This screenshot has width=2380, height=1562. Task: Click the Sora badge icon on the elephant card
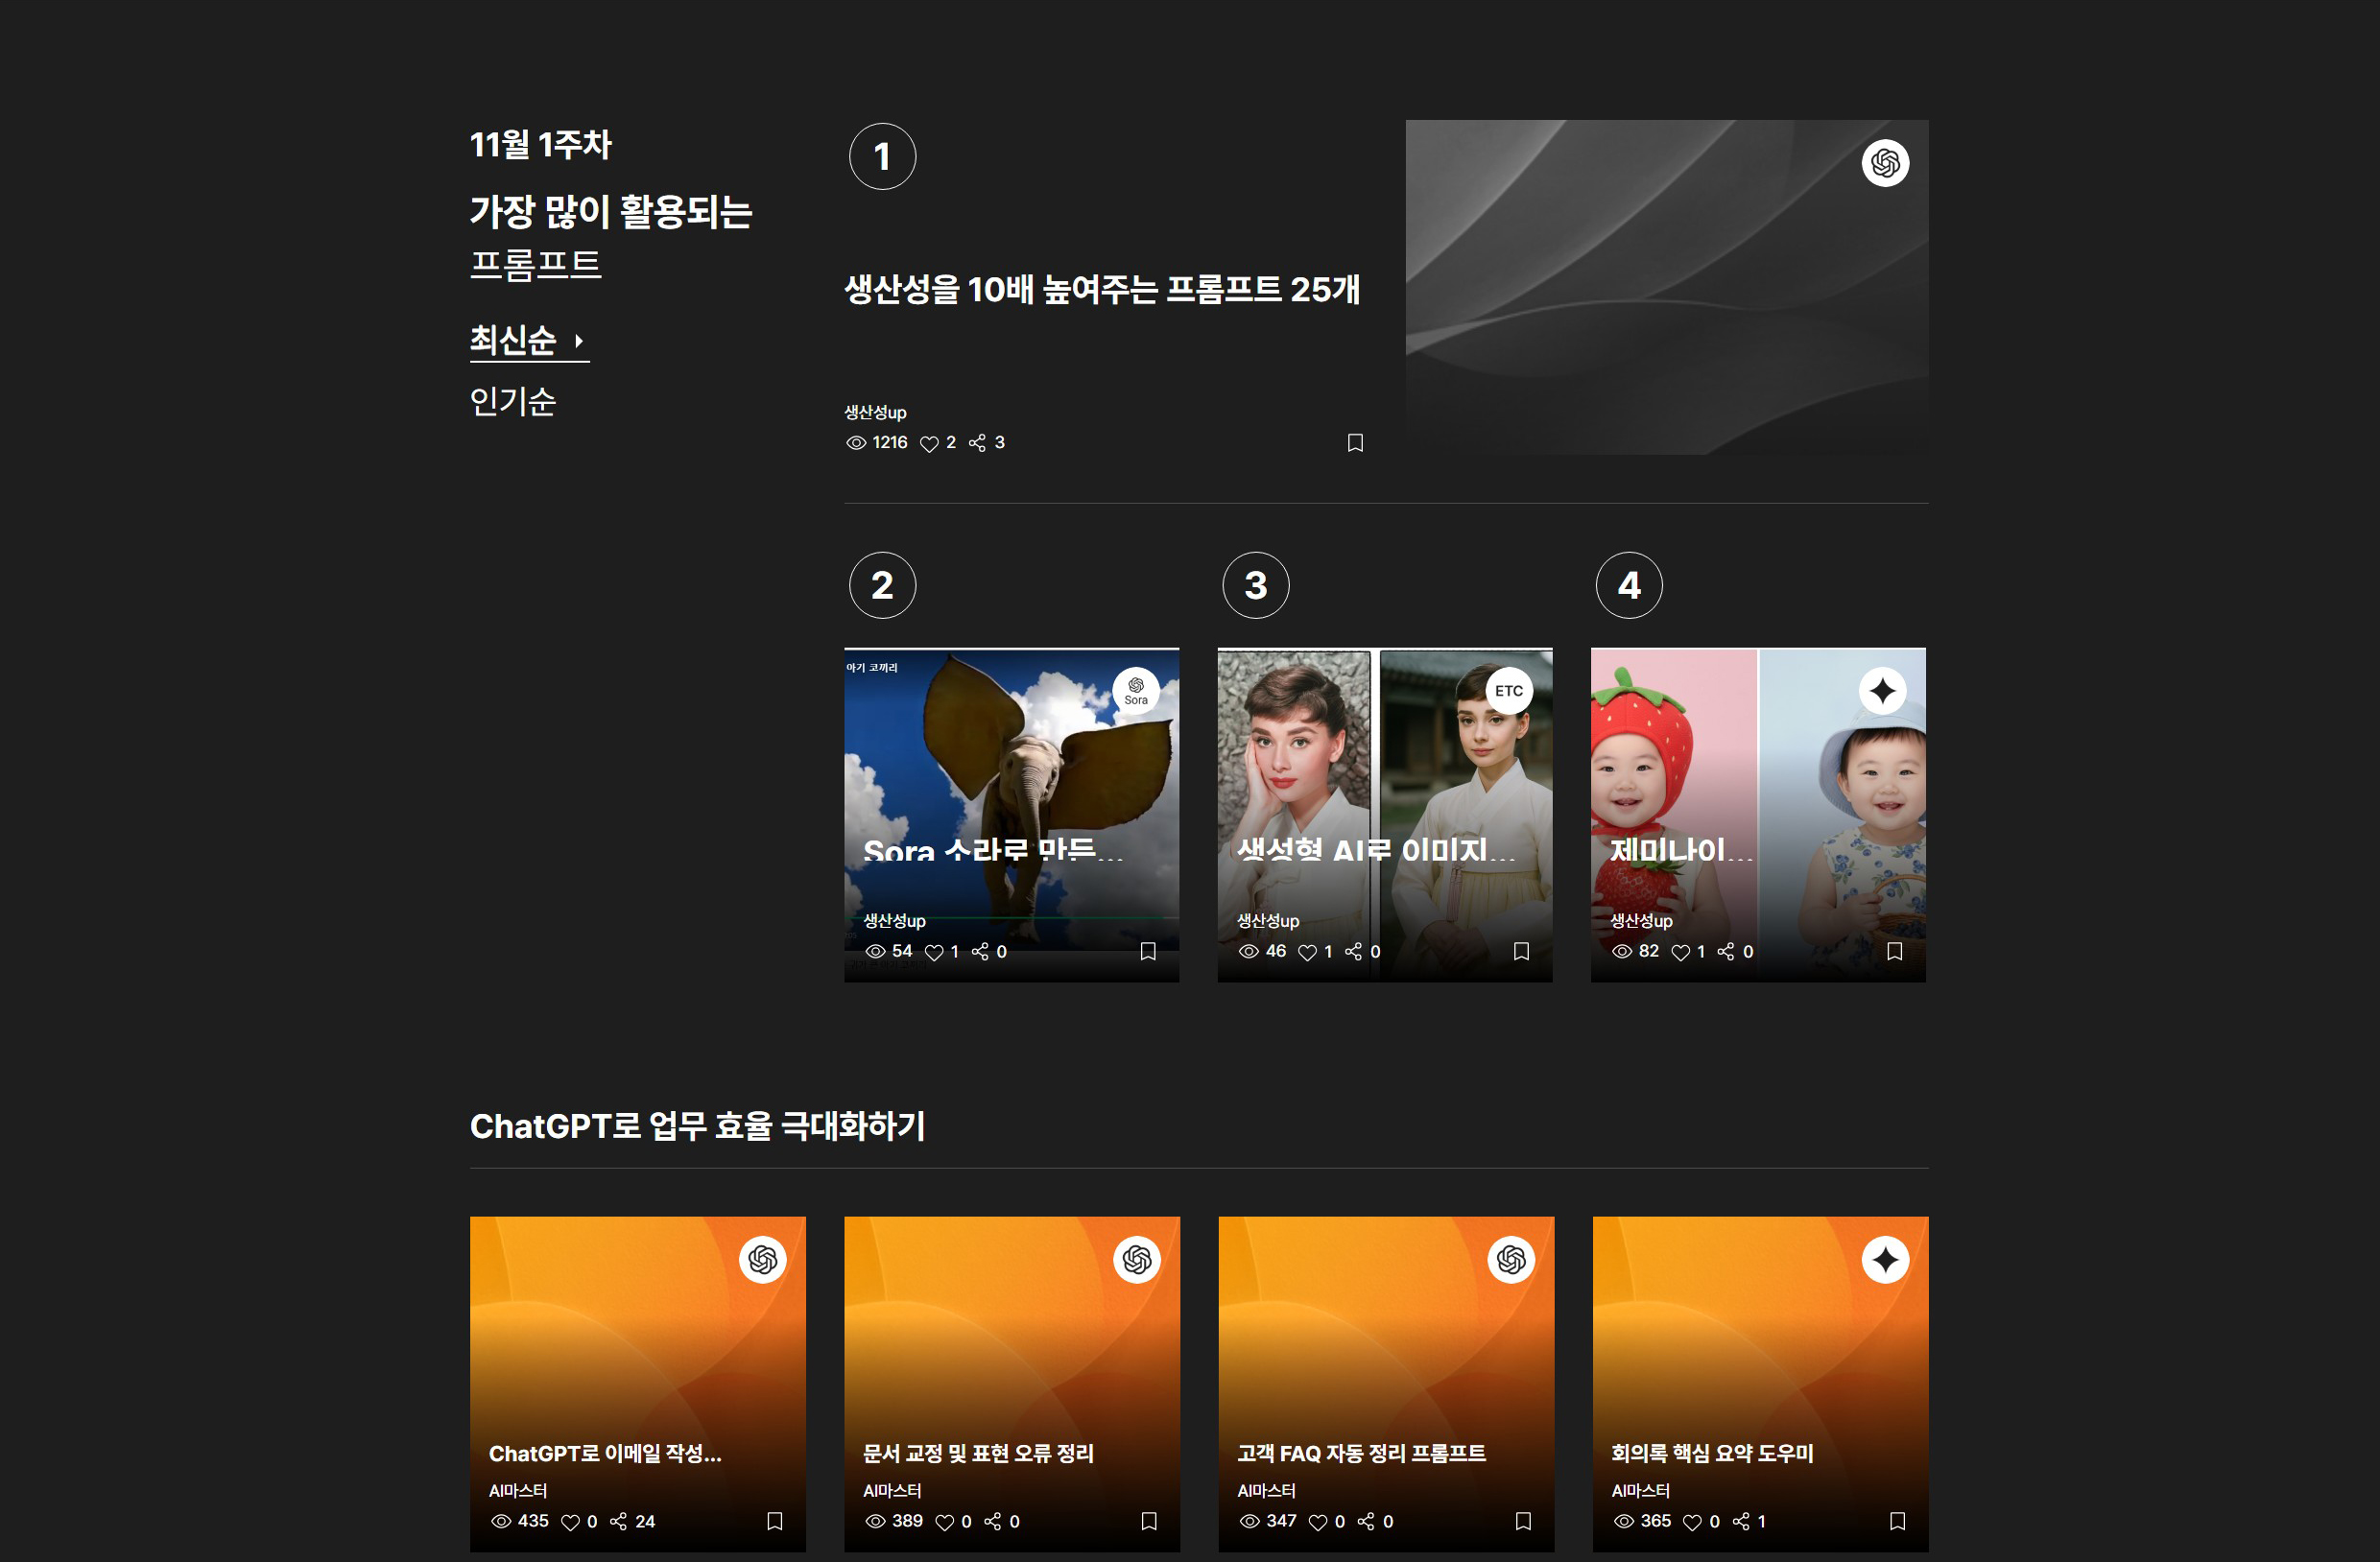[1136, 691]
